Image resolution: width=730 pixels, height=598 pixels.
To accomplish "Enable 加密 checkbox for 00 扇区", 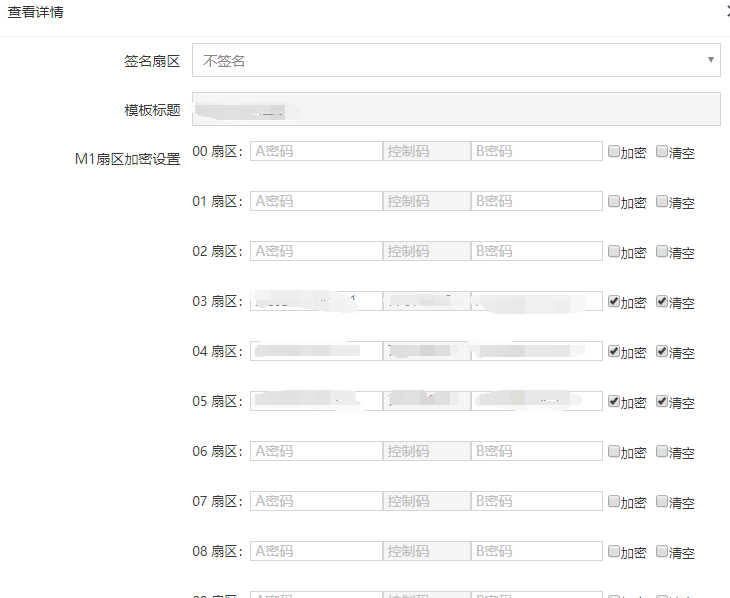I will click(x=613, y=152).
